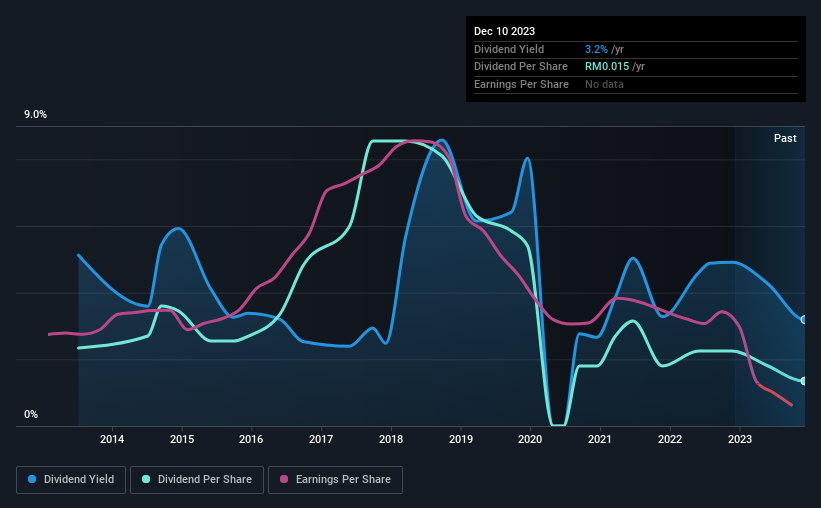Select the 2021 x-axis label
The image size is (821, 508).
[600, 439]
